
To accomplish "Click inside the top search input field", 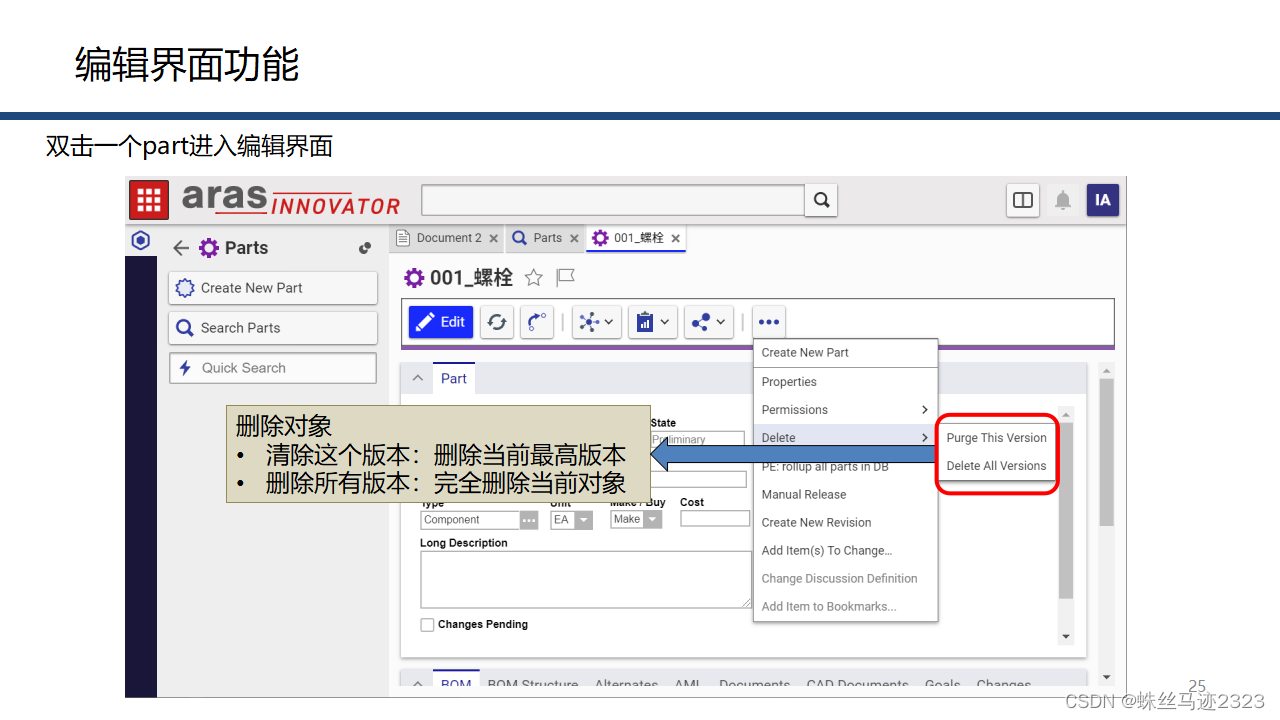I will (612, 199).
